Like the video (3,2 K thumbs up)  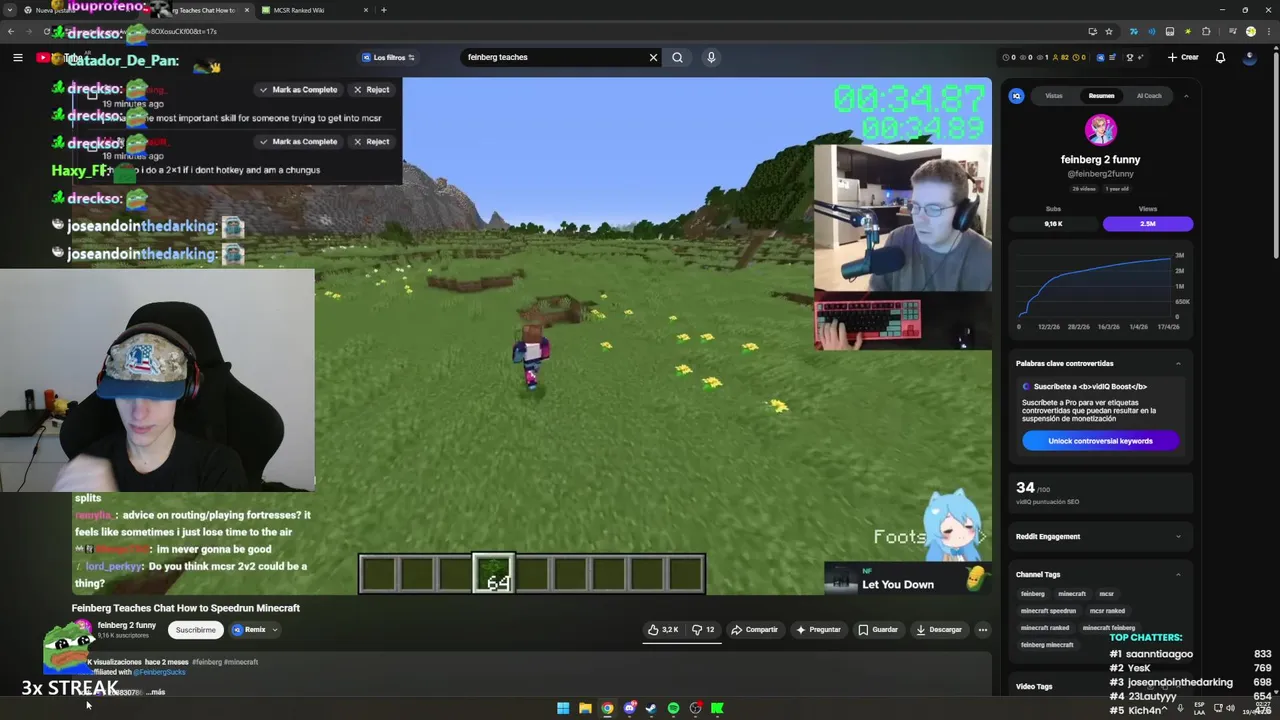(663, 630)
